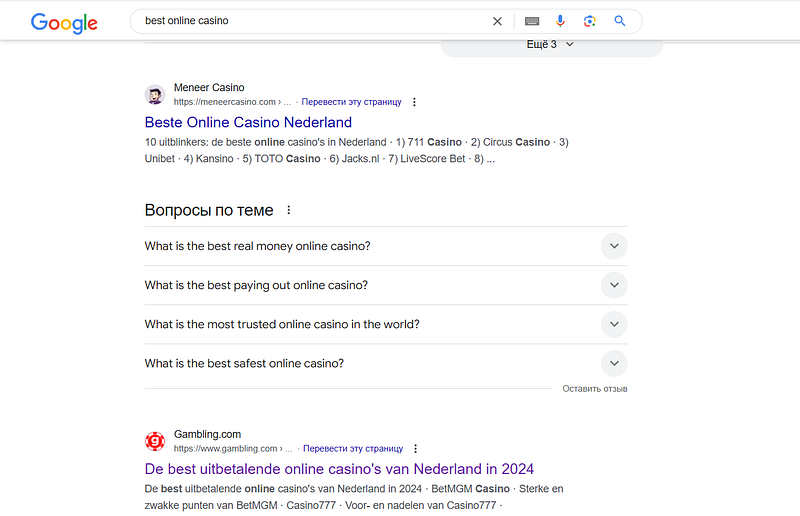Click 'Перевести эту страницу' for Meneer Casino
Image resolution: width=800 pixels, height=516 pixels.
point(352,102)
